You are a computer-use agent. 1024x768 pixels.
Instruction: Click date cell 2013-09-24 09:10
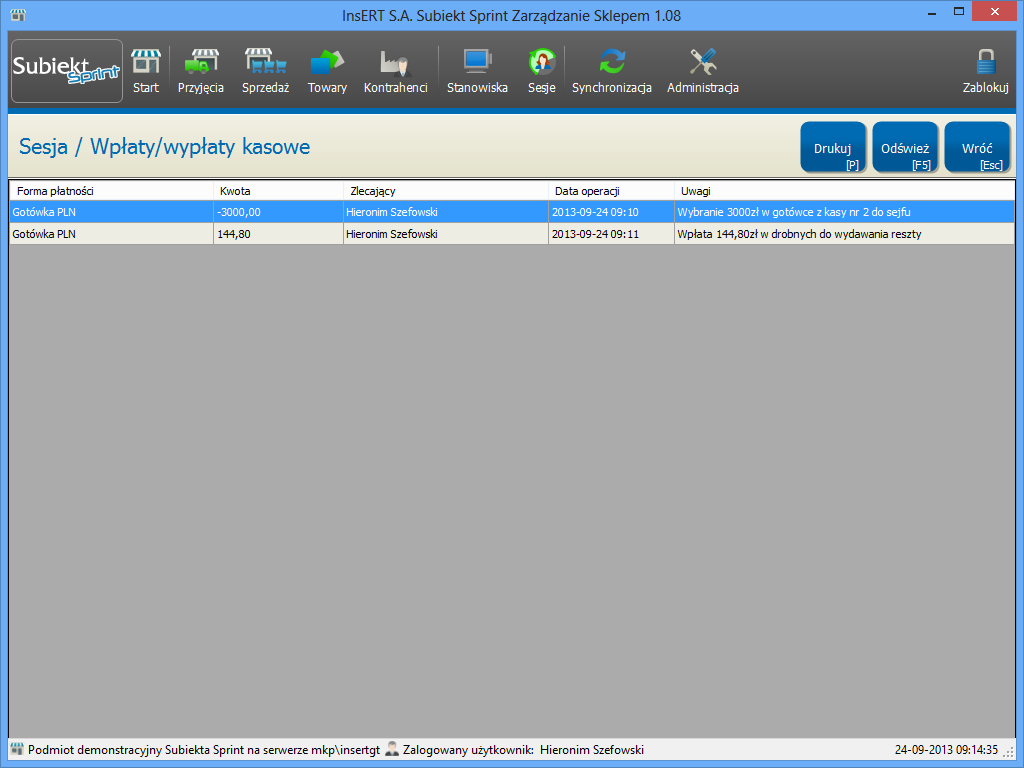[611, 212]
